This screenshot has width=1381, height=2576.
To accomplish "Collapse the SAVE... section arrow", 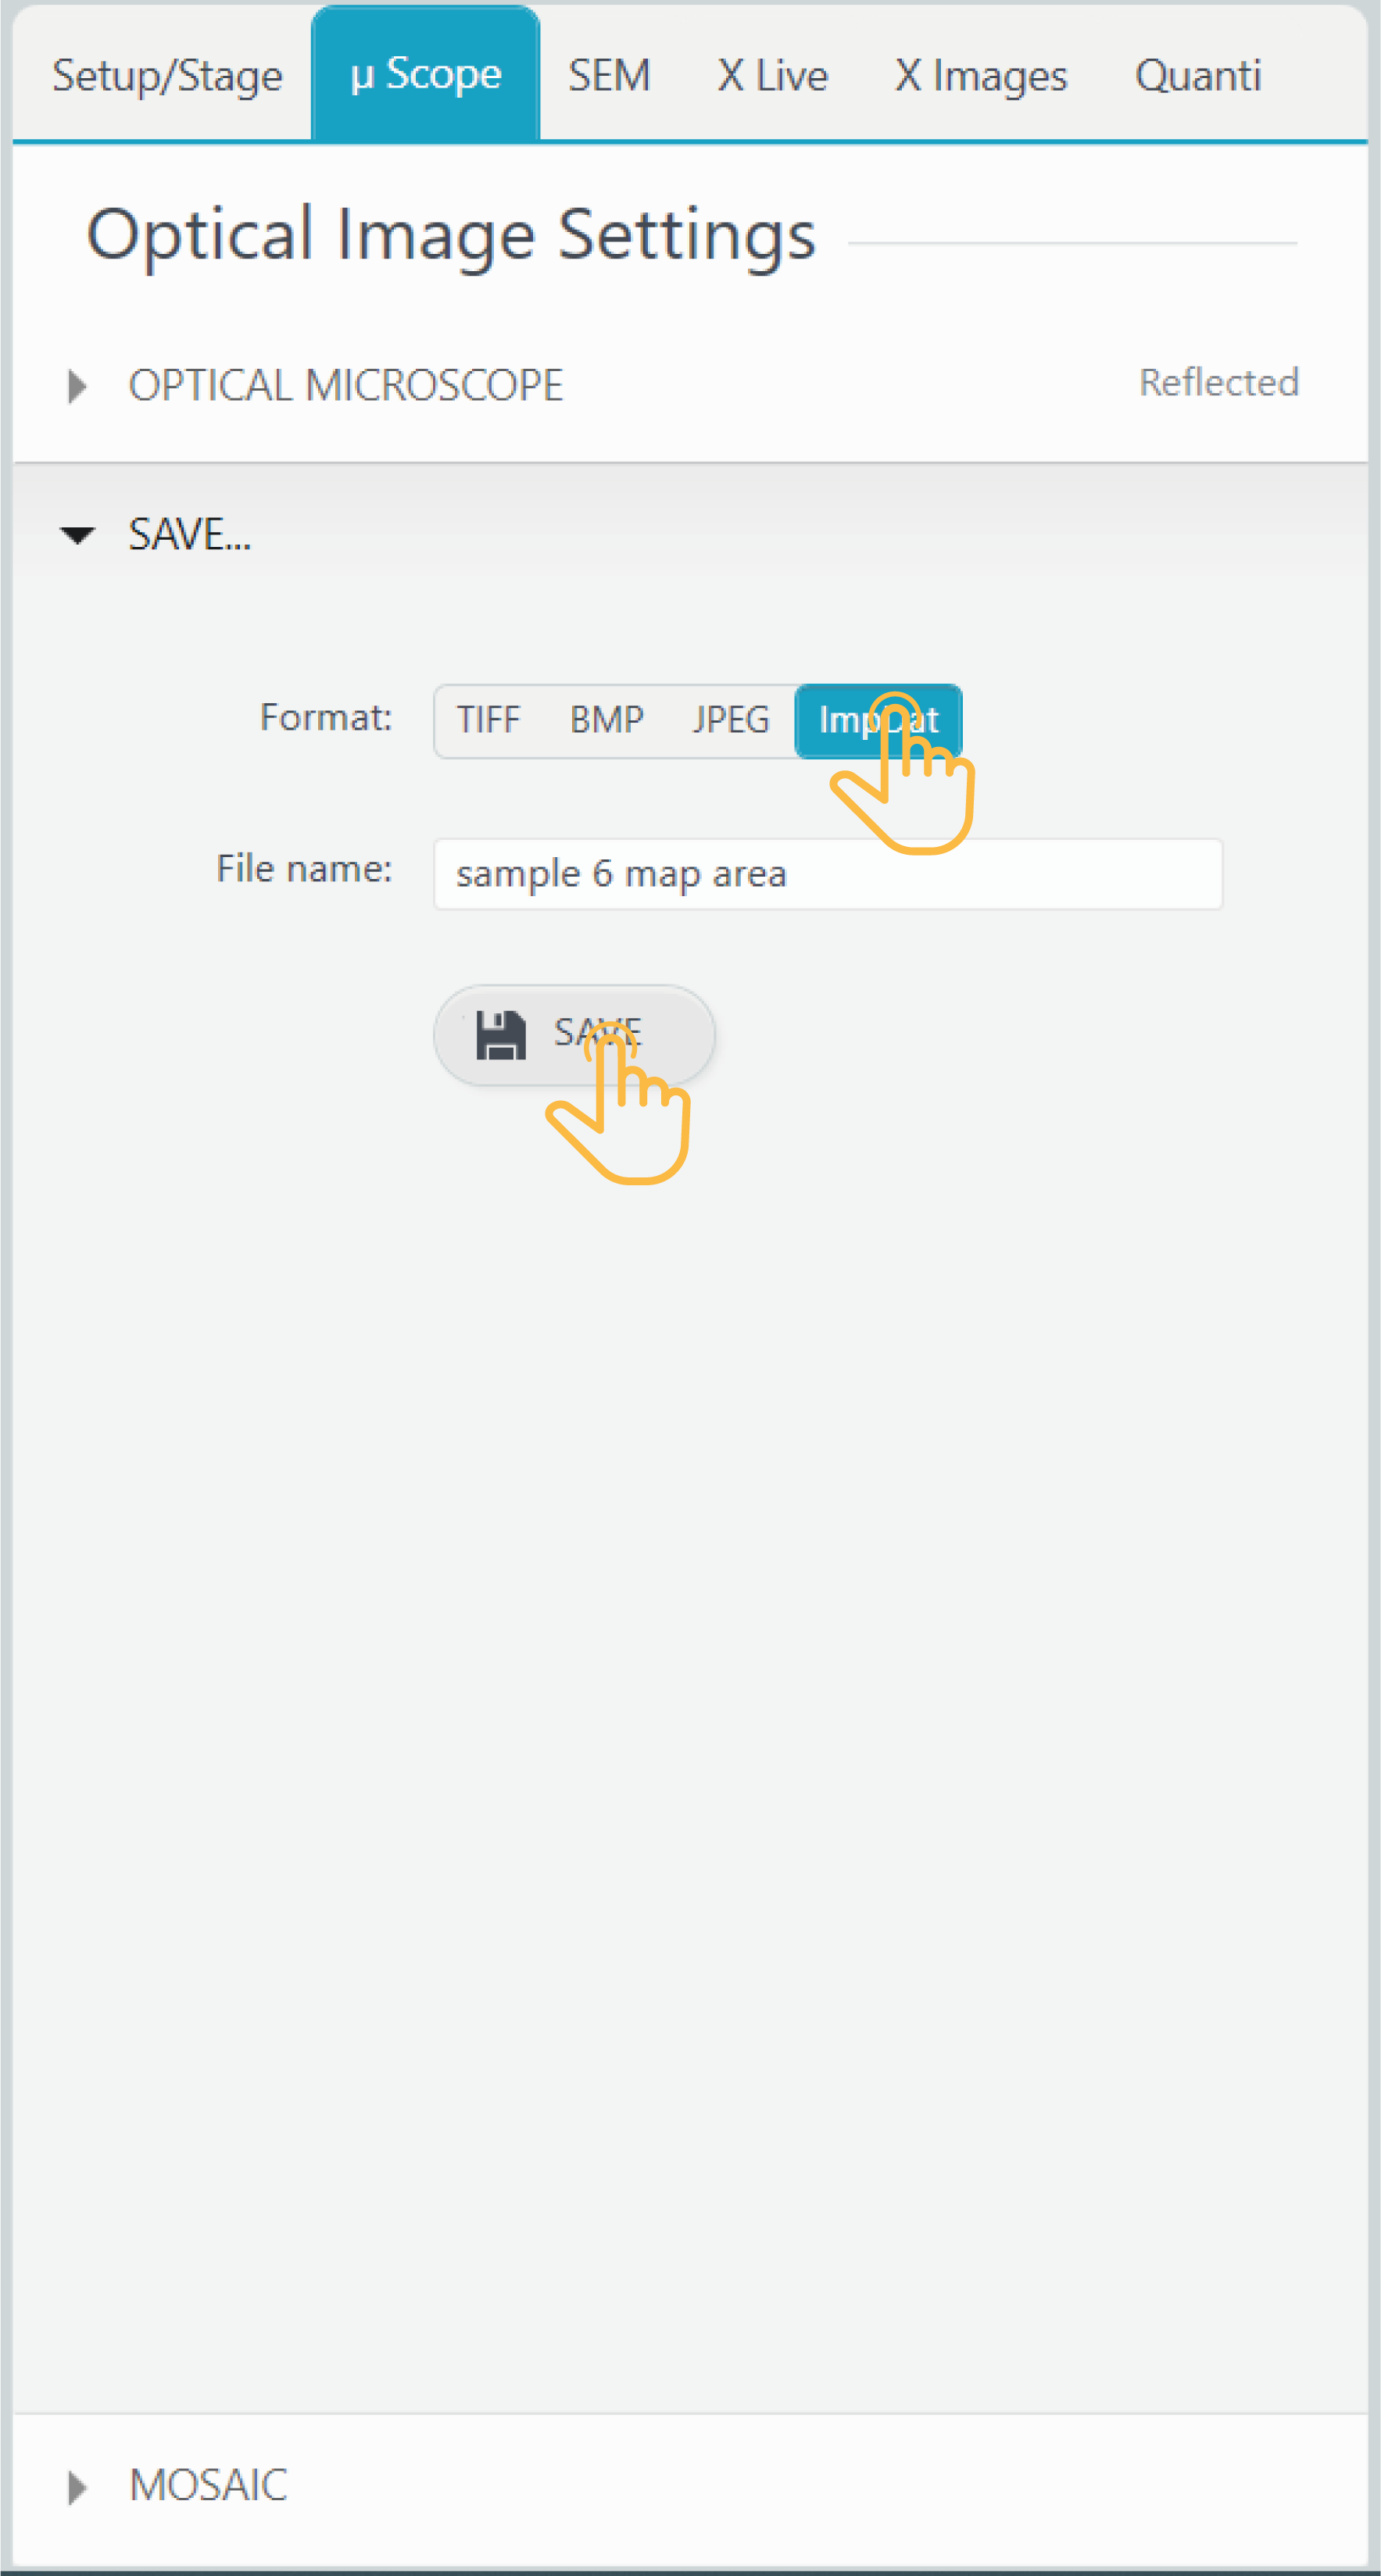I will (77, 535).
